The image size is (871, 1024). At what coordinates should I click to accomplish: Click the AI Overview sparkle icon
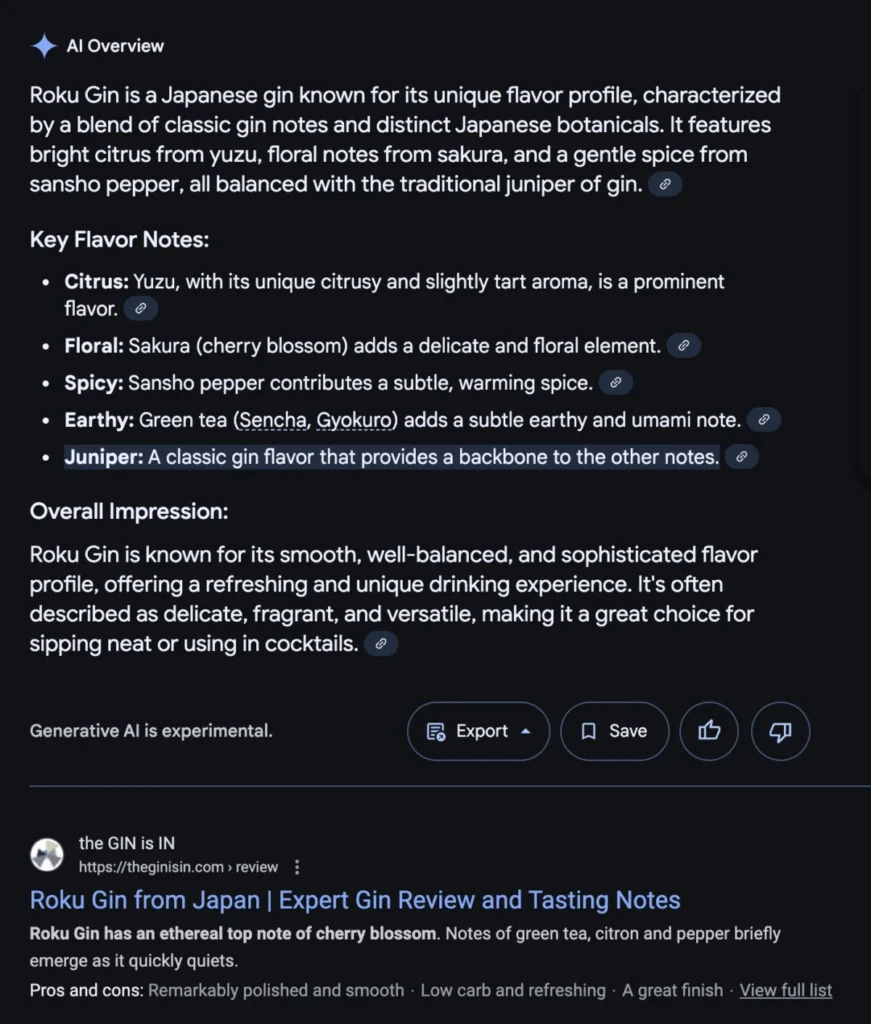click(44, 46)
